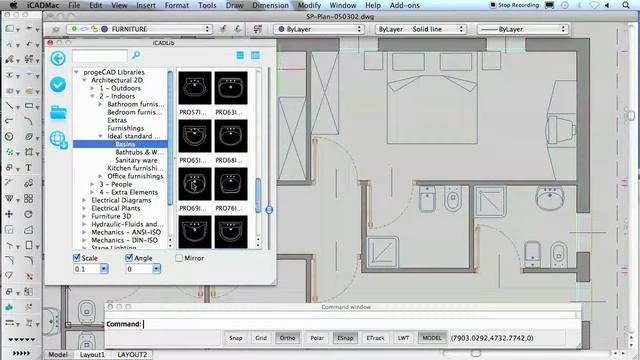This screenshot has width=640, height=360.
Task: Select the Move tool cross icon
Action: tap(9, 214)
